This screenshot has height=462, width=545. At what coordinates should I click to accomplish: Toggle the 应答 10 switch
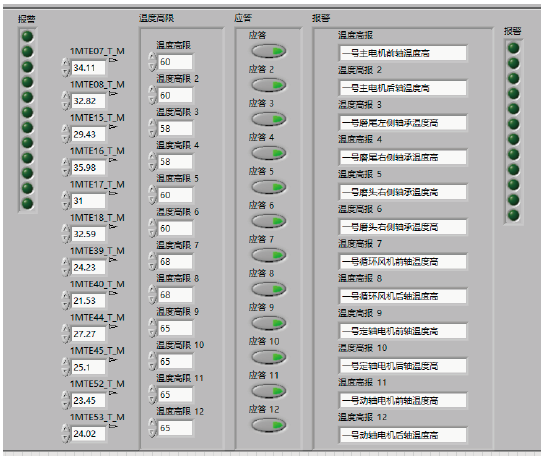pyautogui.click(x=269, y=357)
